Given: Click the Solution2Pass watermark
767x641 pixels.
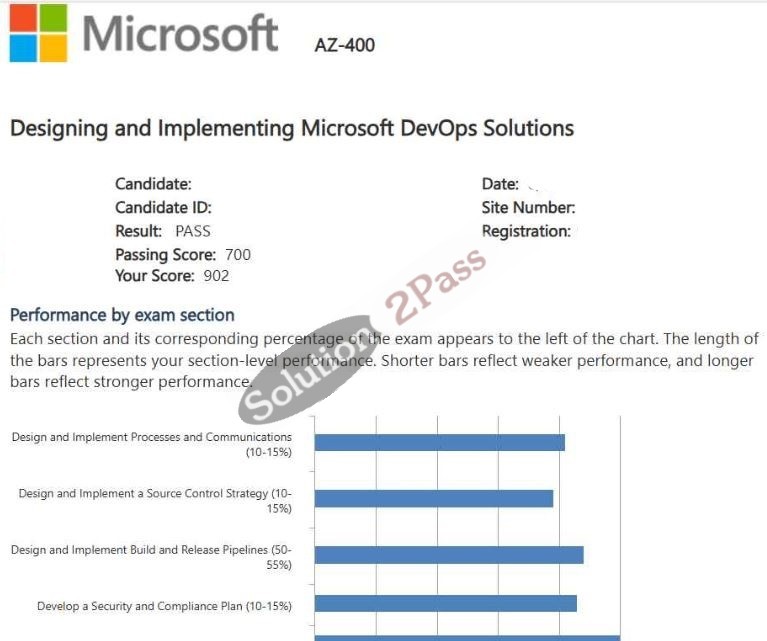Looking at the screenshot, I should 362,335.
